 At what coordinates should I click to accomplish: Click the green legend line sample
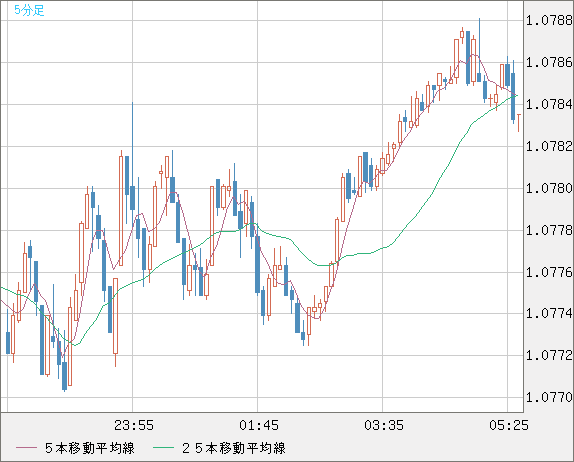point(163,448)
